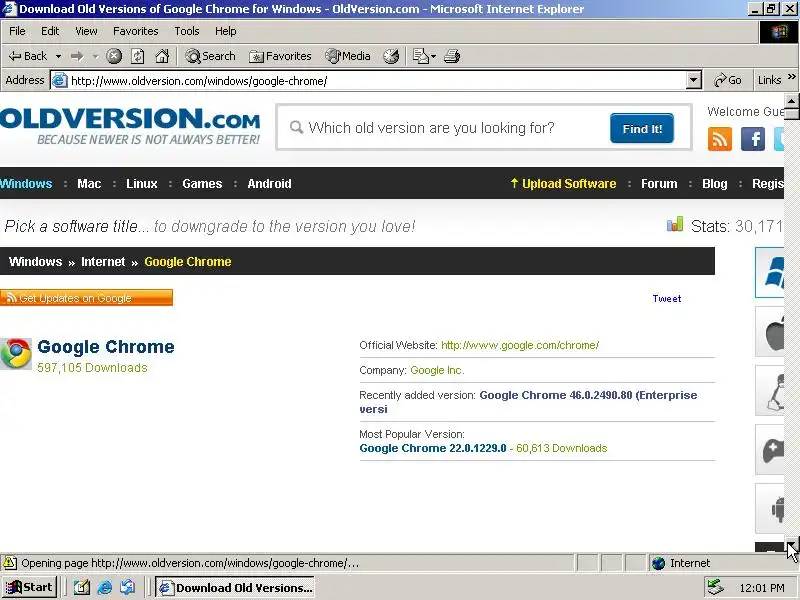This screenshot has width=800, height=600.
Task: Click the OldVersion.com logo
Action: pos(130,126)
